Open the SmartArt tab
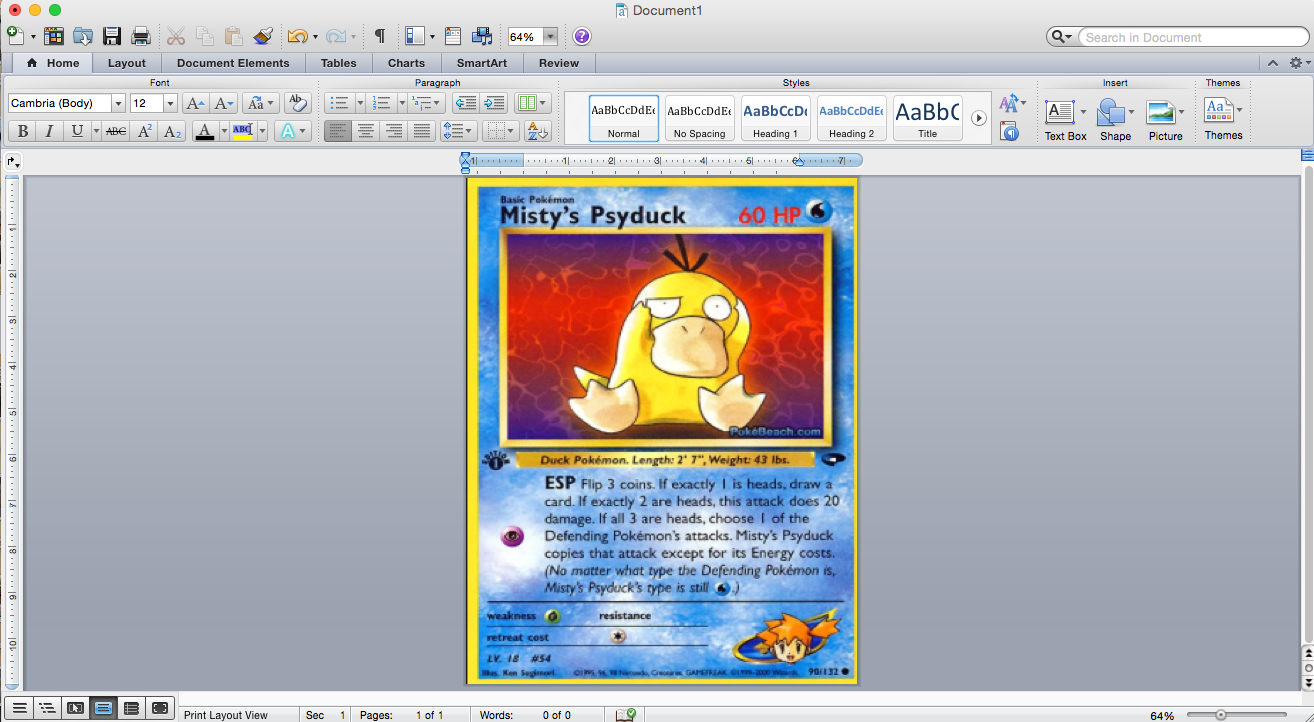 pos(482,63)
